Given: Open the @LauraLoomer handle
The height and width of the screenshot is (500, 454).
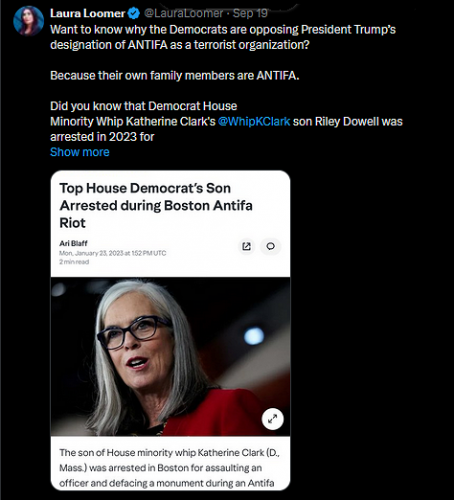Looking at the screenshot, I should click(183, 13).
